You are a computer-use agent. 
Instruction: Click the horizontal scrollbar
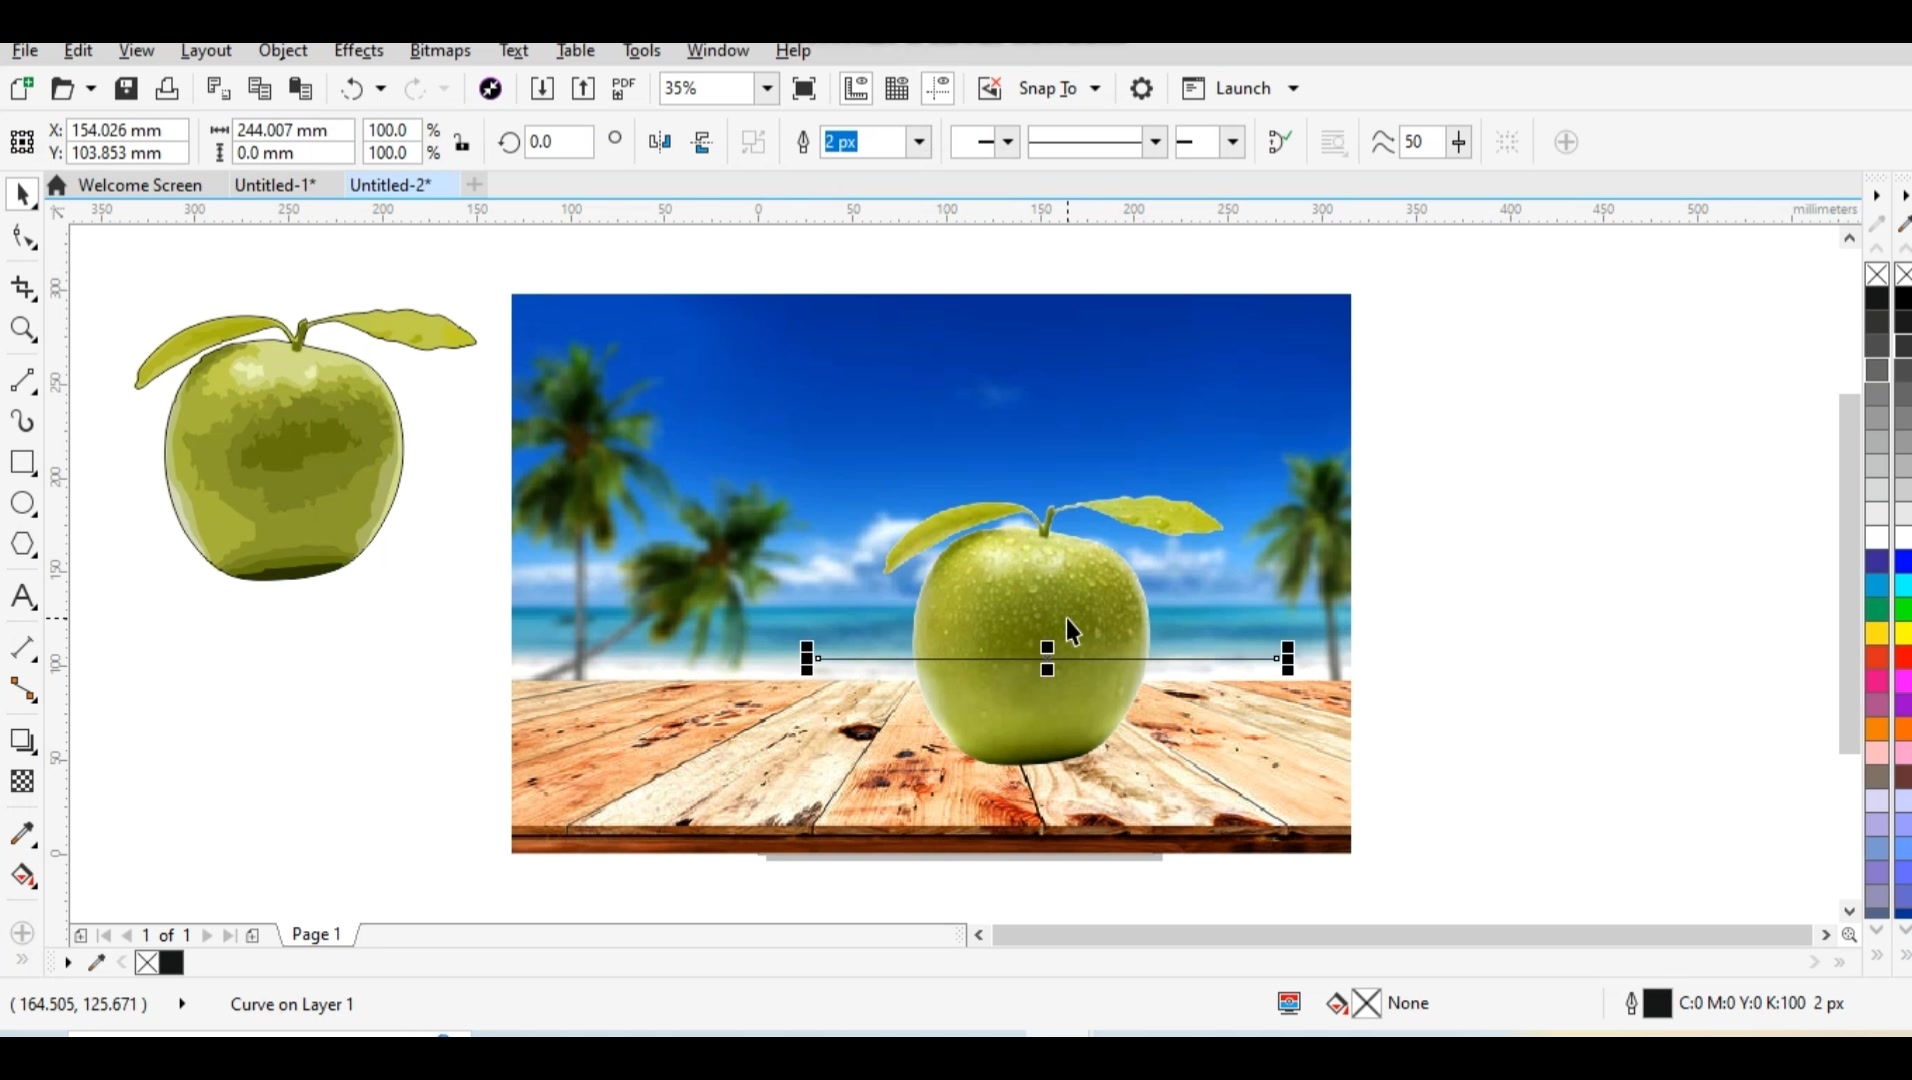pos(1402,935)
